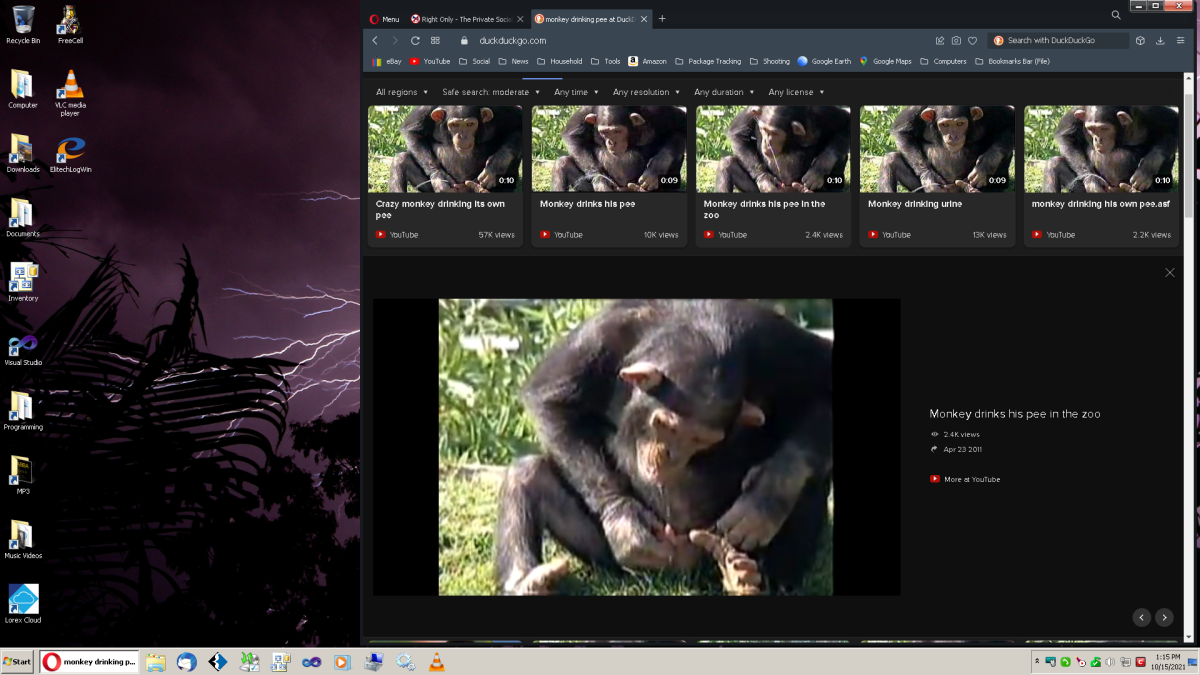1200x675 pixels.
Task: Open the Speed Dial start page grid
Action: tap(435, 41)
